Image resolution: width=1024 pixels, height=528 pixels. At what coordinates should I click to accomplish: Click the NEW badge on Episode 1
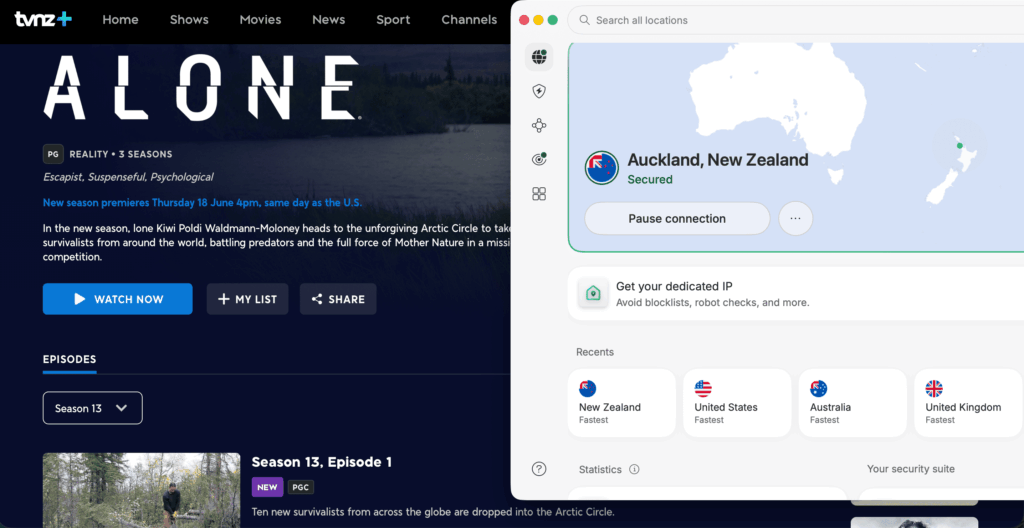pos(267,487)
